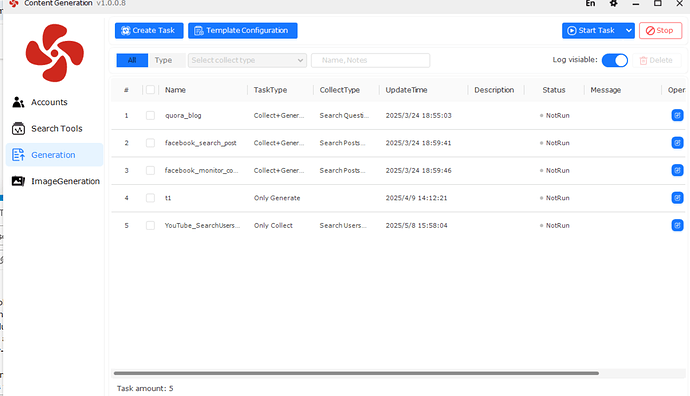
Task: Open the Start Task dropdown arrow
Action: tap(628, 30)
